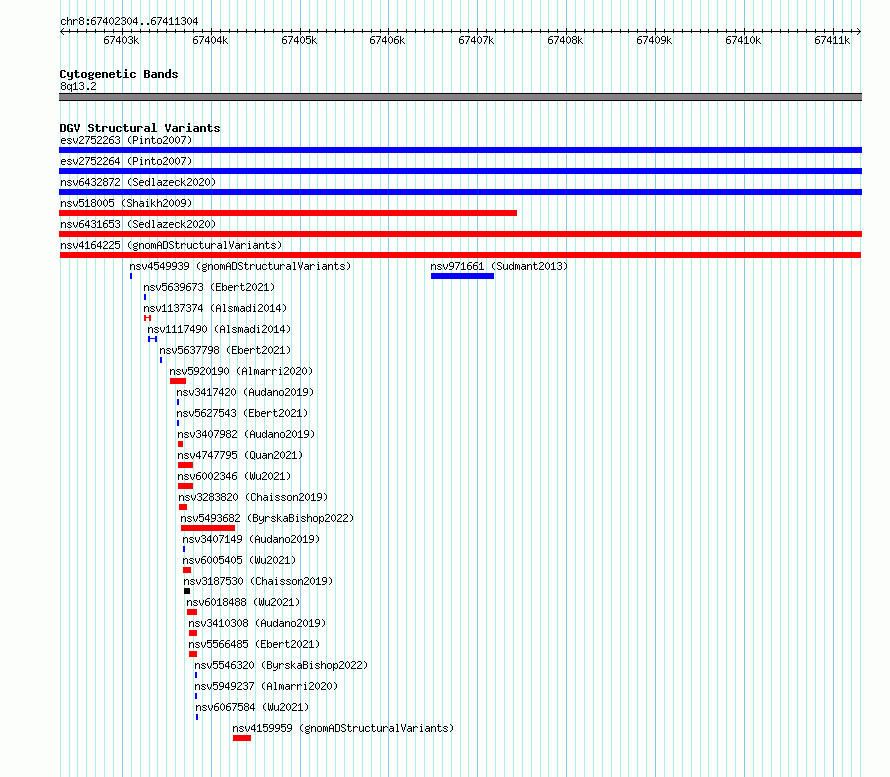Select nsv3283820 (Chaisson2019) label
The height and width of the screenshot is (777, 890).
253,497
